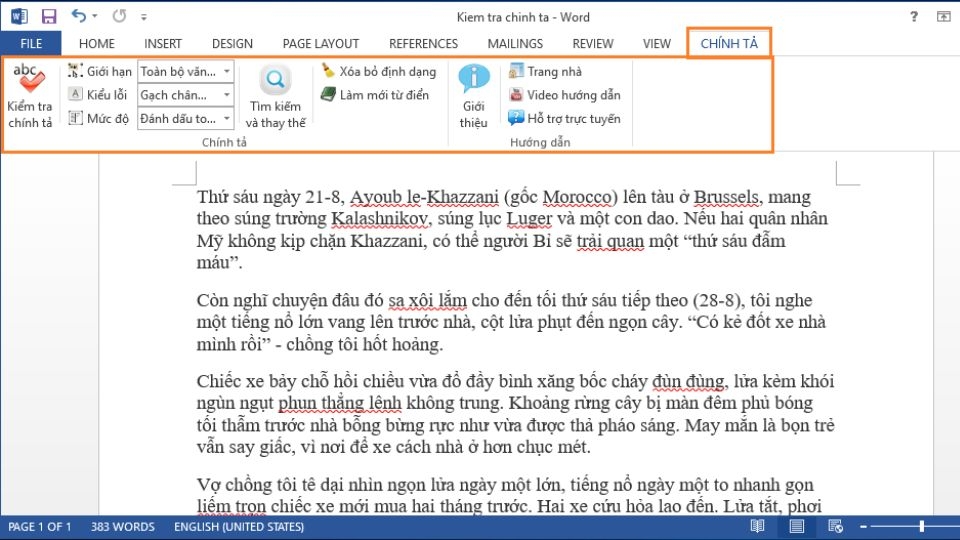Click the 383 WORDS word count
960x540 pixels.
pos(122,527)
